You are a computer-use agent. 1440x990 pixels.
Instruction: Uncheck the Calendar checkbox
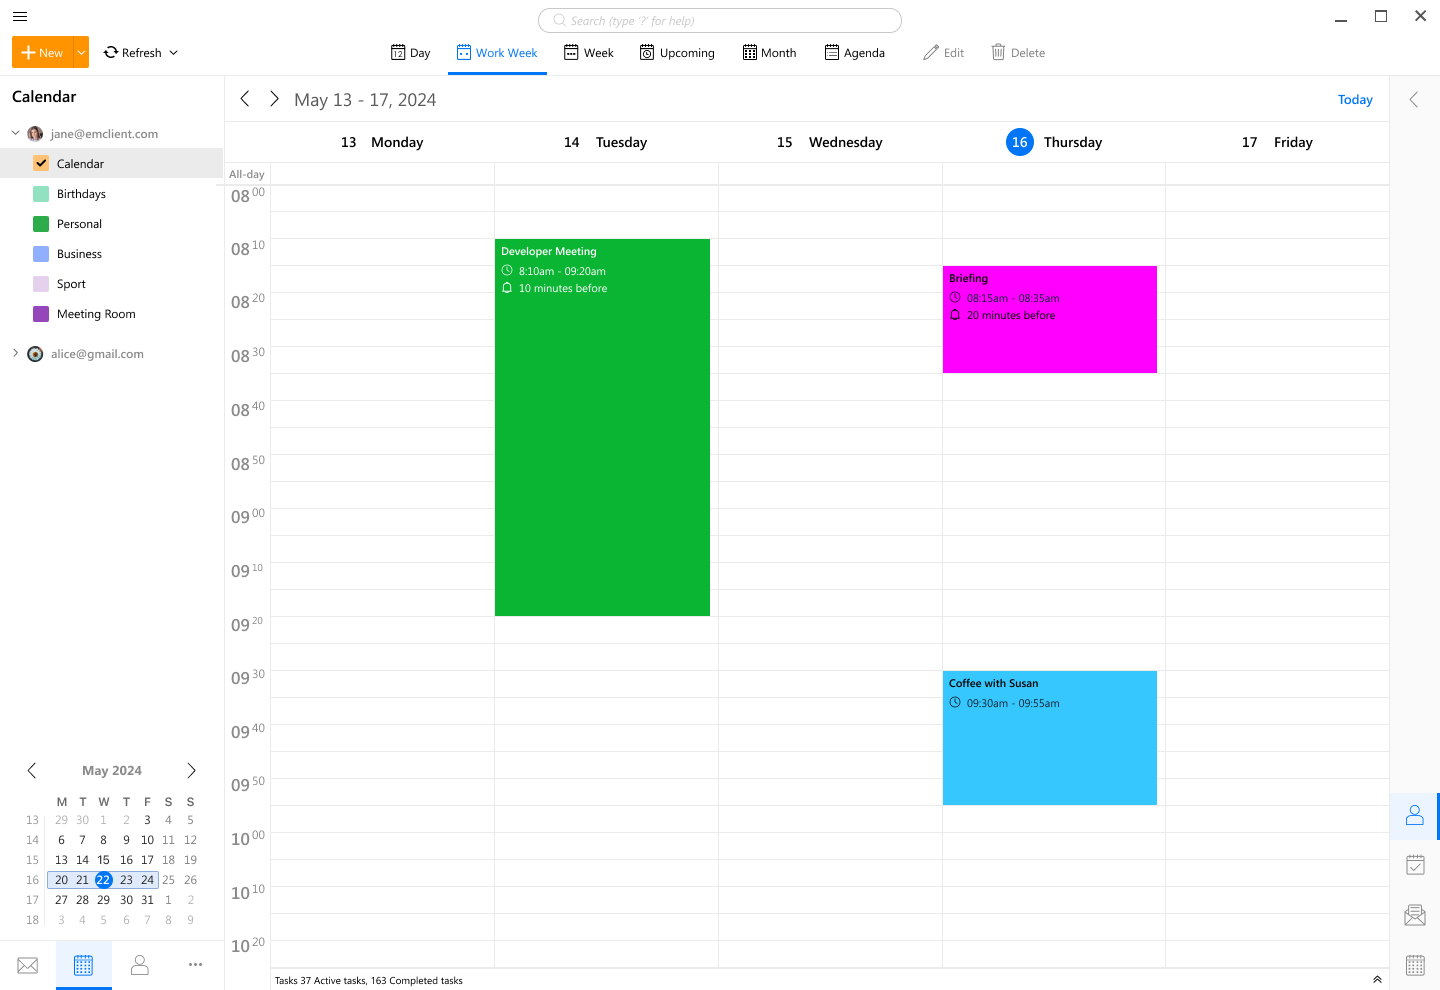pos(41,163)
